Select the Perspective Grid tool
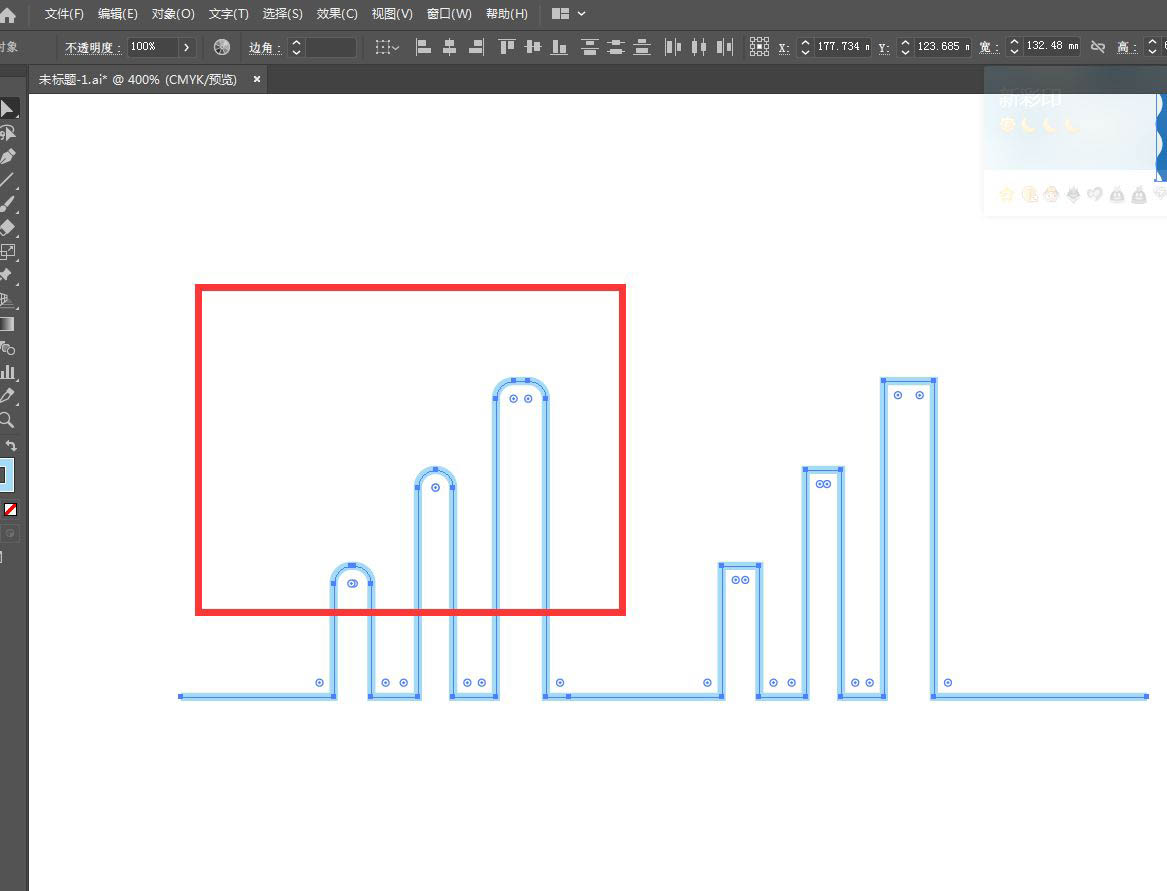 click(7, 300)
